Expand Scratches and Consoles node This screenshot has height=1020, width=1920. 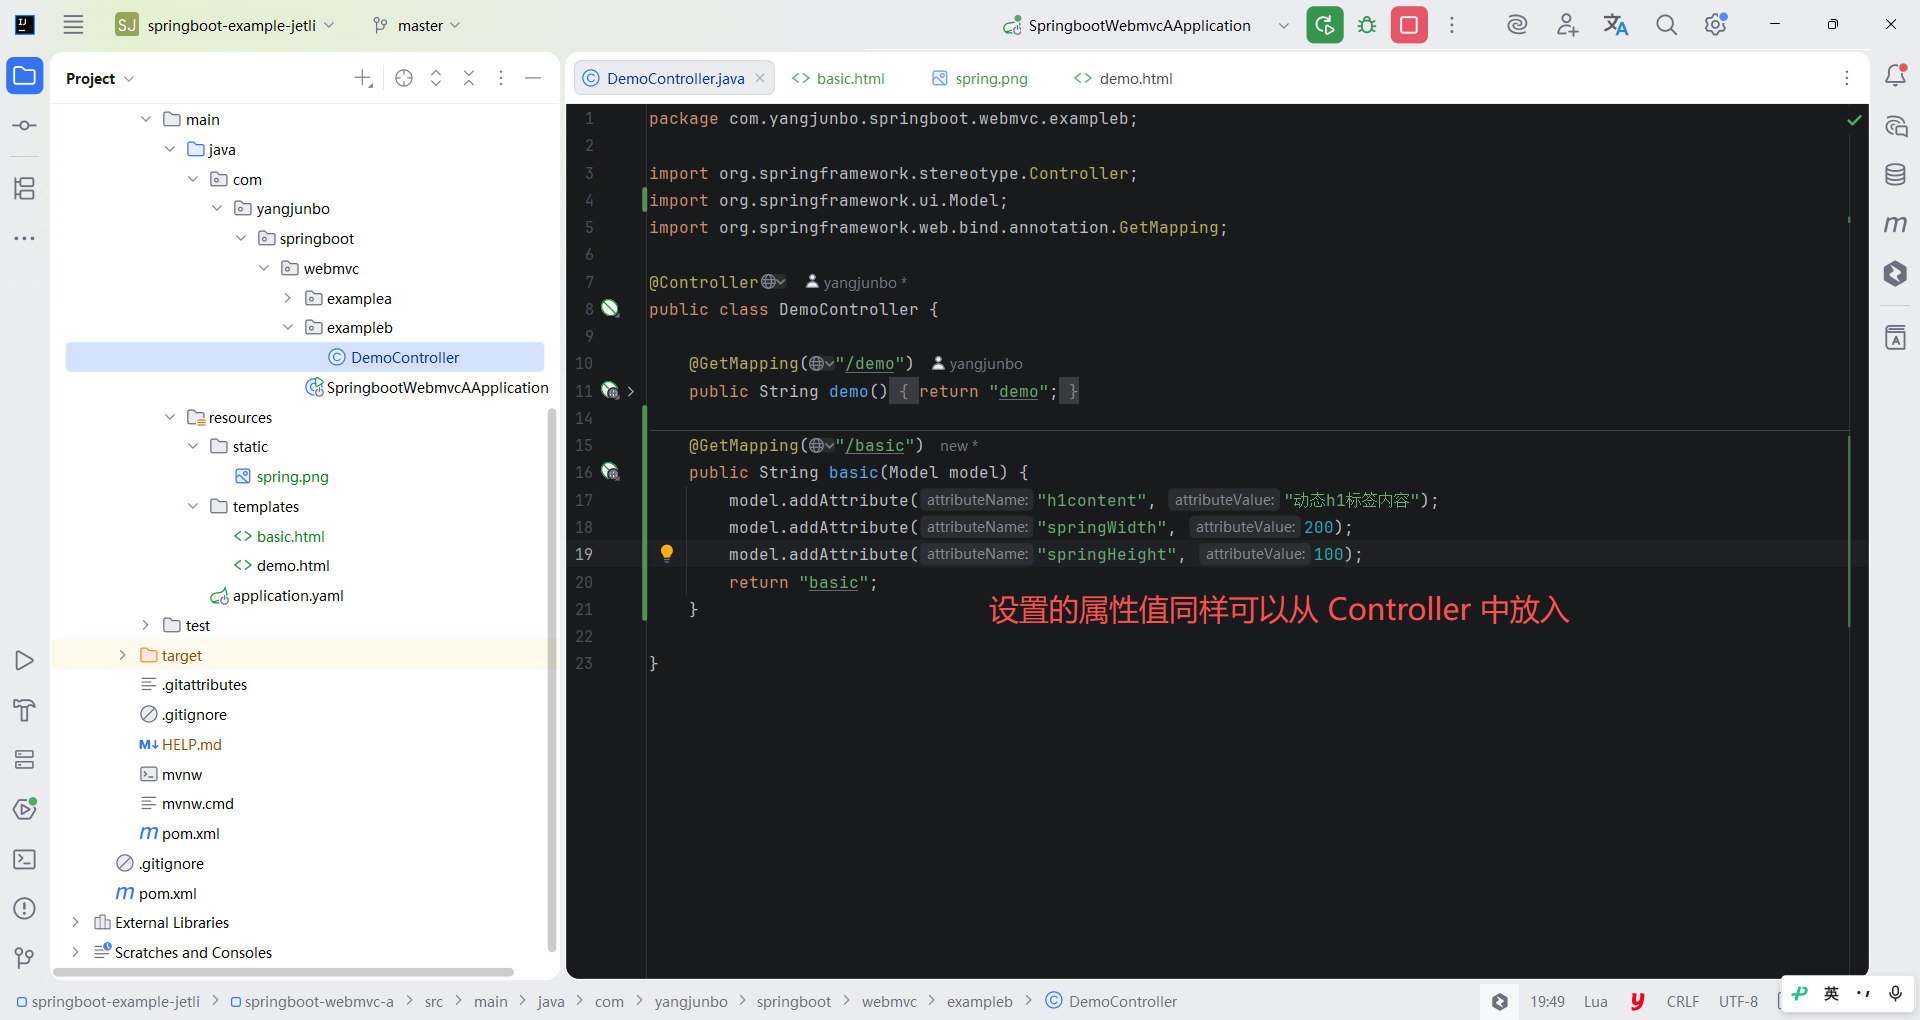point(75,952)
